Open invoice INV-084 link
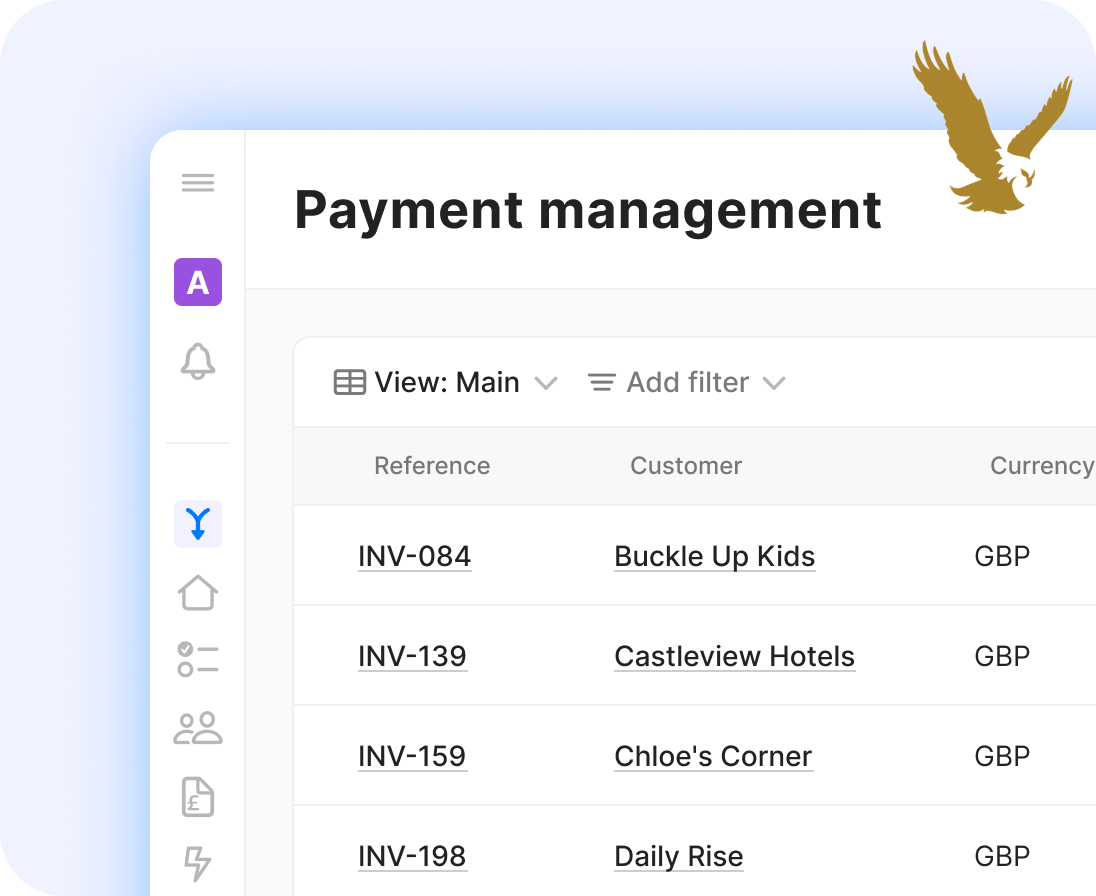The height and width of the screenshot is (896, 1096). (x=414, y=557)
